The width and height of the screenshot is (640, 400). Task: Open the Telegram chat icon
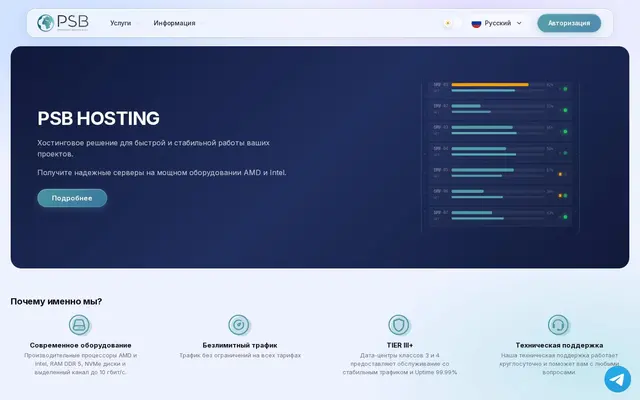point(618,379)
